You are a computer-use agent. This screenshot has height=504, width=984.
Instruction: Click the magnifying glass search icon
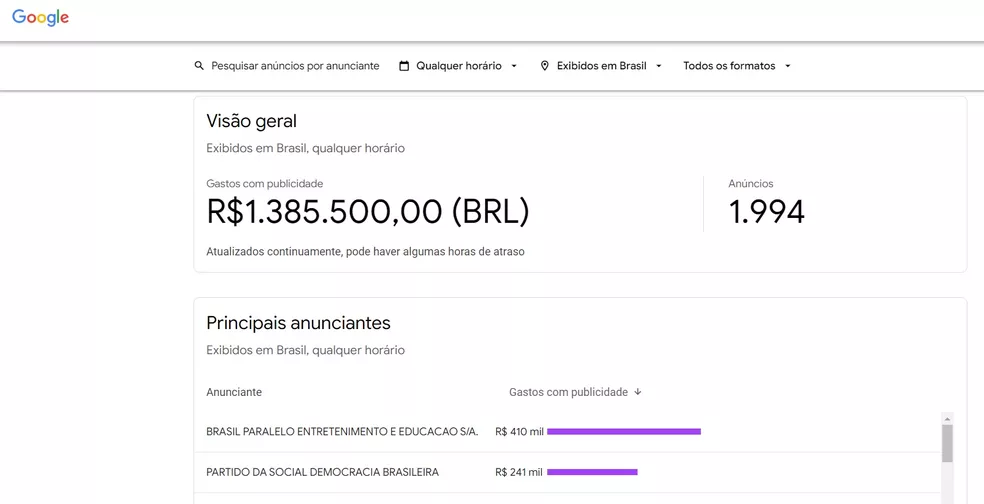[199, 66]
